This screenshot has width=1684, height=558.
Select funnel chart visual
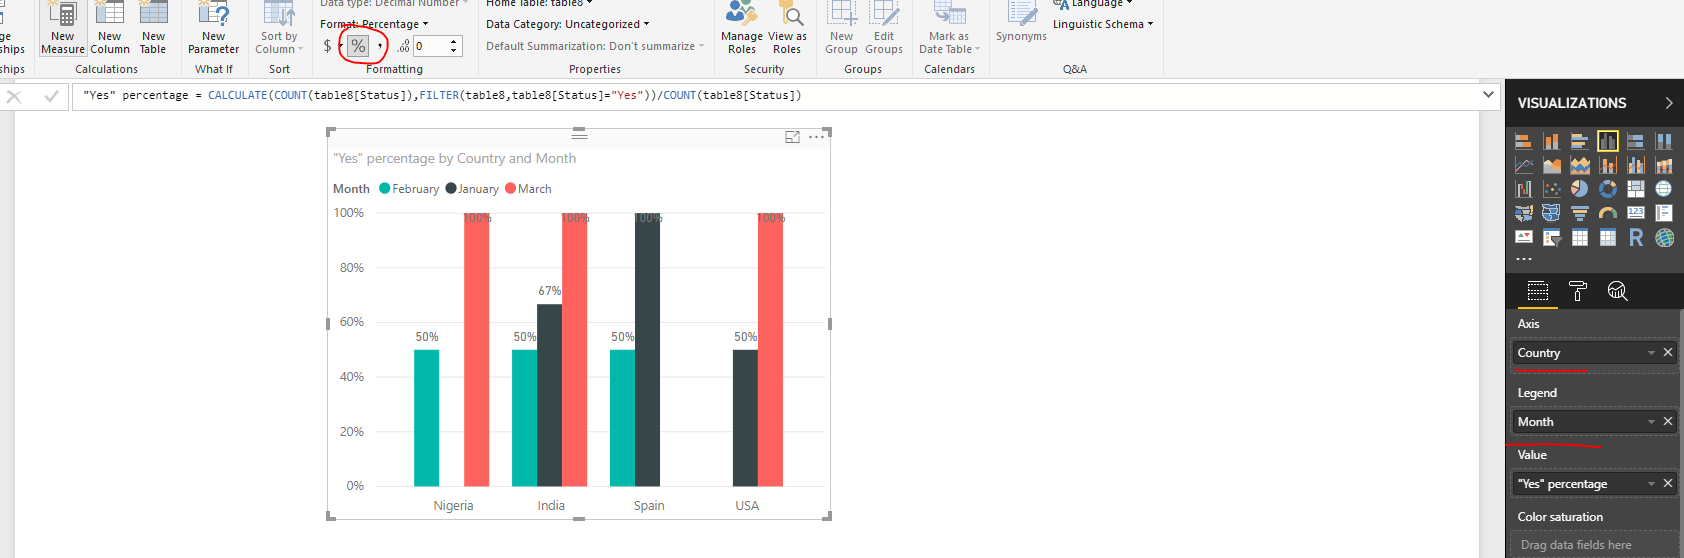[x=1580, y=213]
